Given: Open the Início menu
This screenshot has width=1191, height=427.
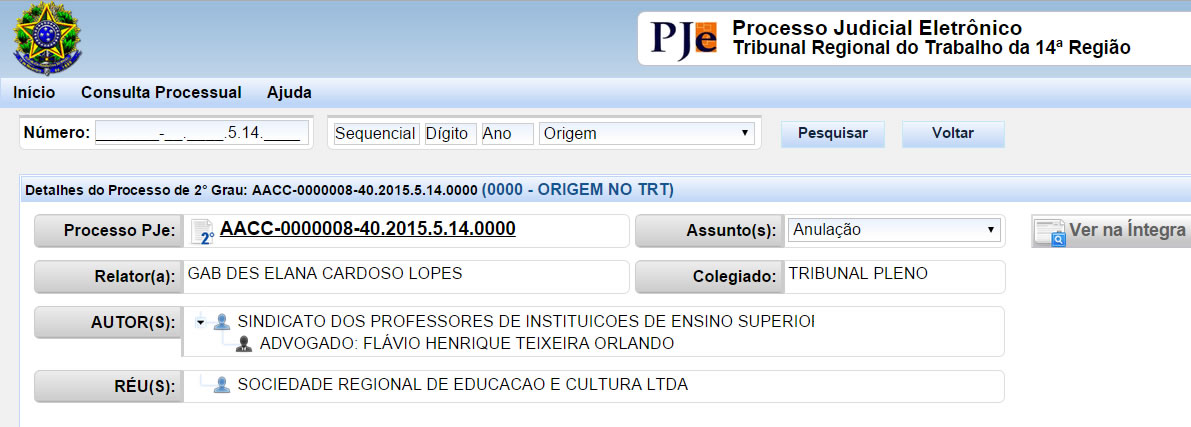Looking at the screenshot, I should click(34, 92).
